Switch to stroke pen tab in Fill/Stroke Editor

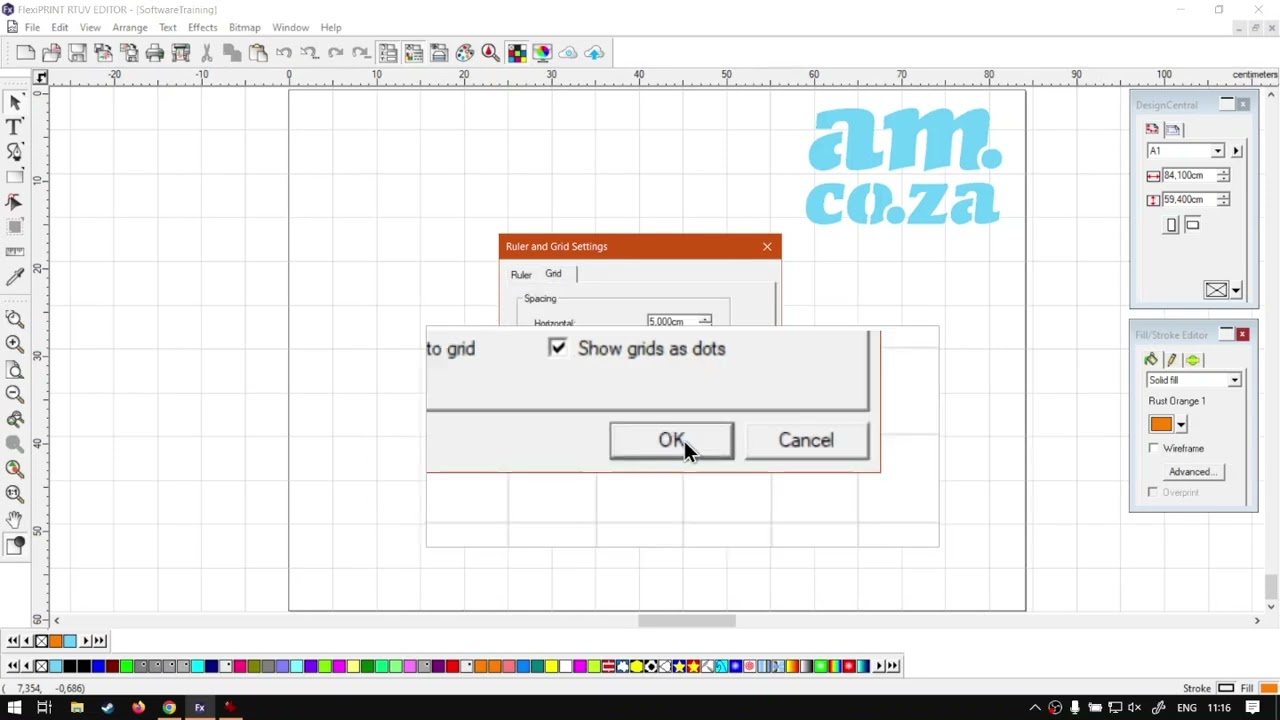point(1171,360)
